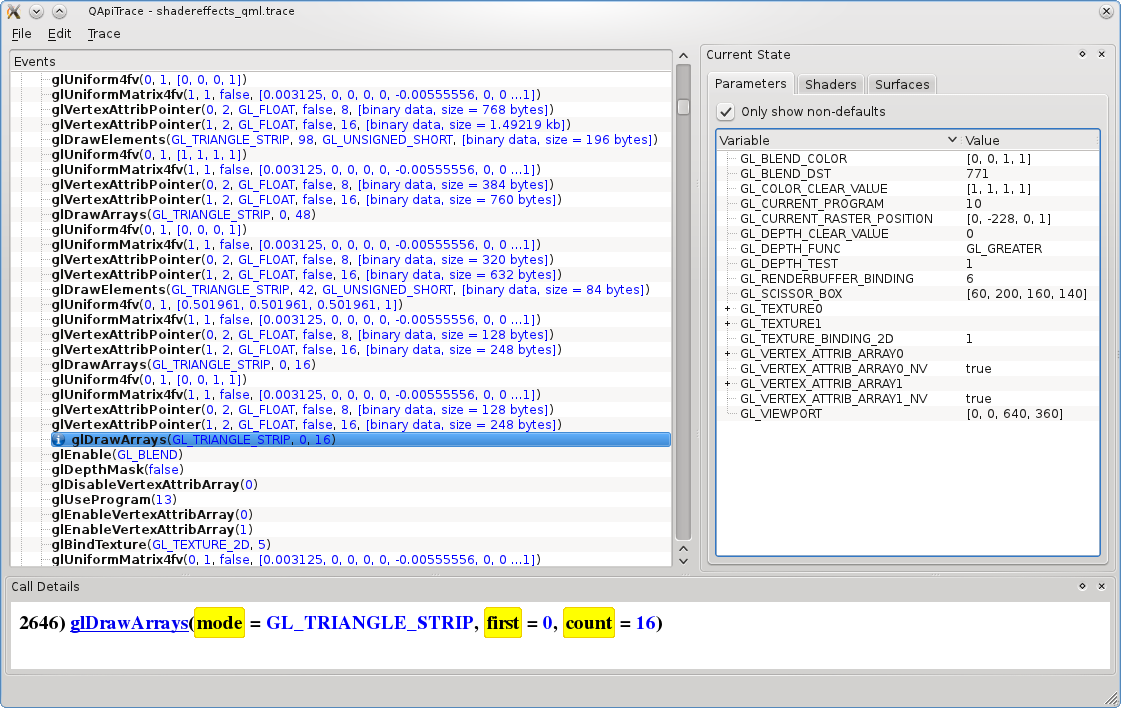Viewport: 1121px width, 708px height.
Task: Select glUniform4fv event with 0.501961 values
Action: 227,305
